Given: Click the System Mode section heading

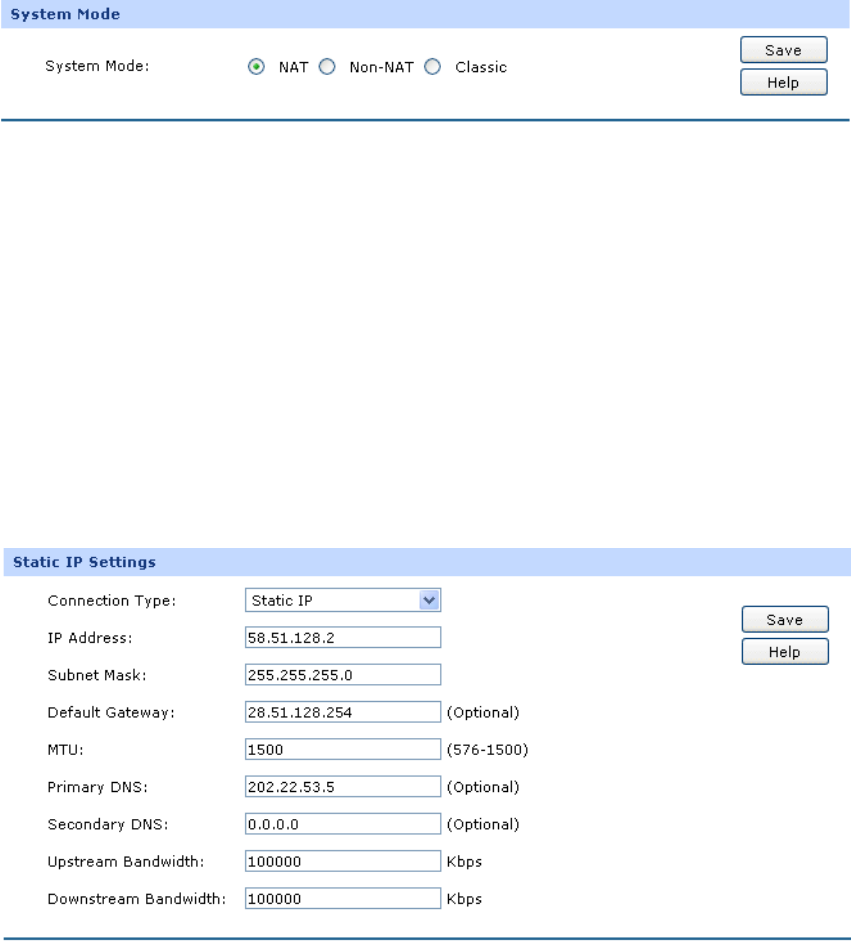Looking at the screenshot, I should [x=65, y=14].
